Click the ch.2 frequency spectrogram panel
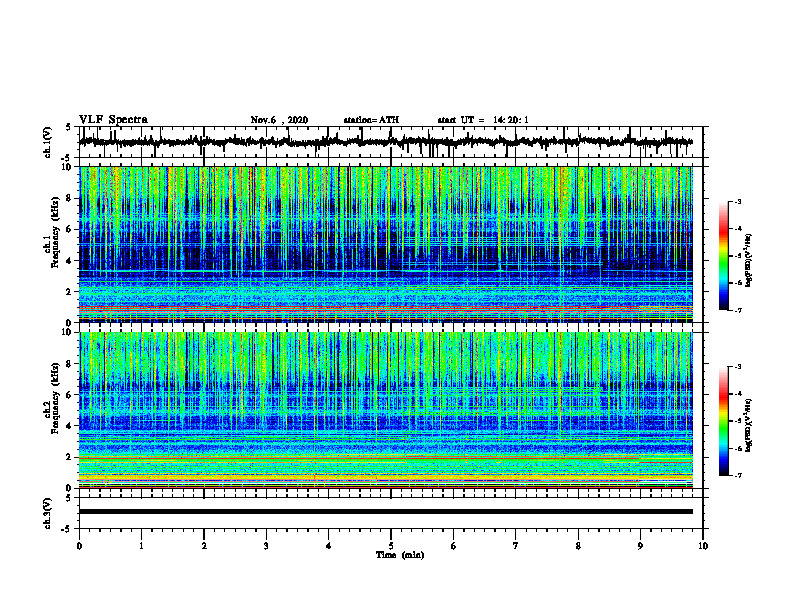792x612 pixels. point(386,410)
